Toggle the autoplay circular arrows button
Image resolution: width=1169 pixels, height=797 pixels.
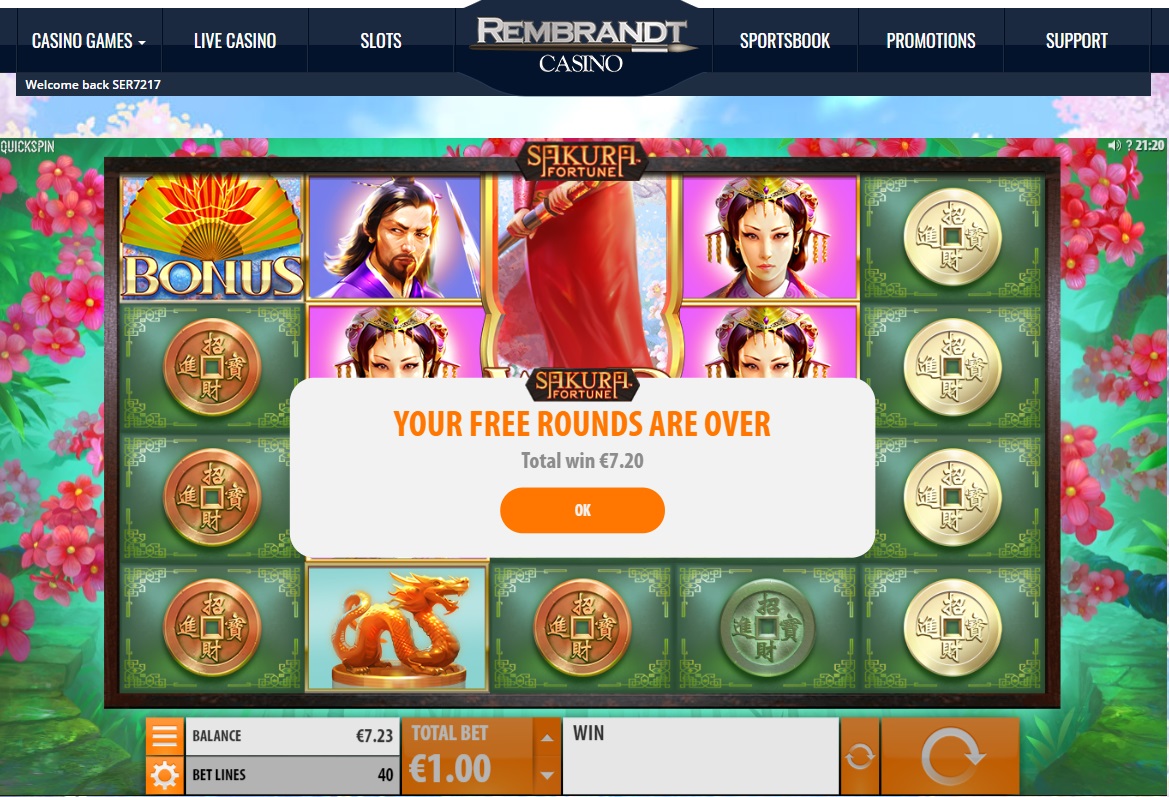(x=860, y=756)
